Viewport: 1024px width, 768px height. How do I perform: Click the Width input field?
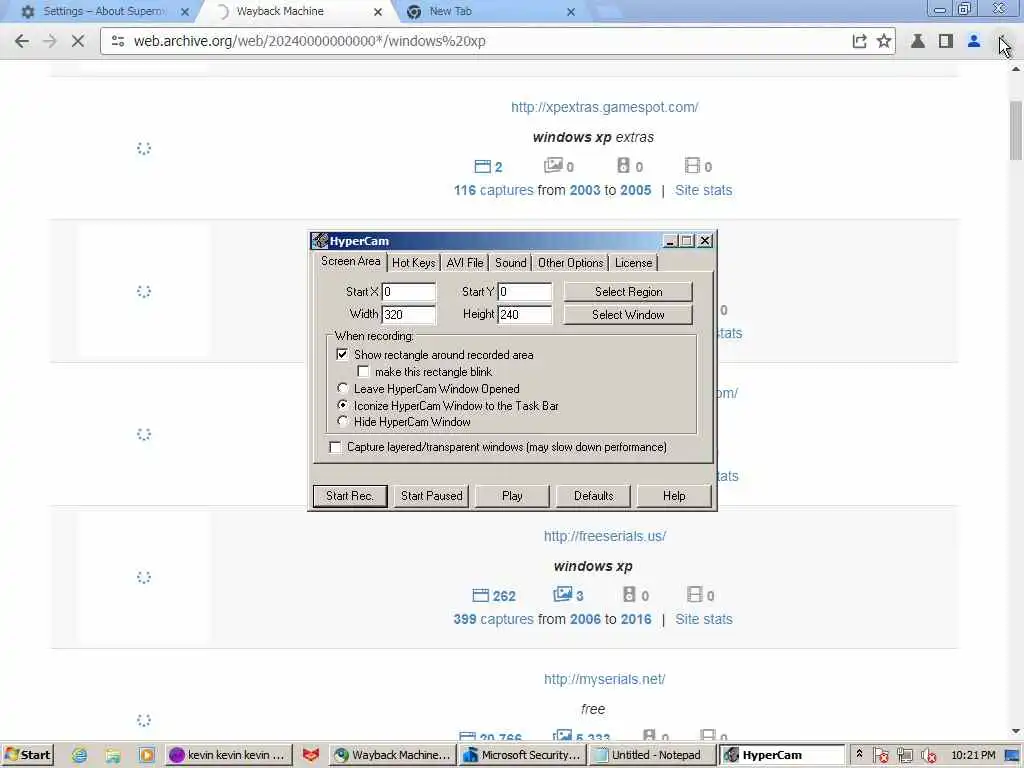[408, 315]
